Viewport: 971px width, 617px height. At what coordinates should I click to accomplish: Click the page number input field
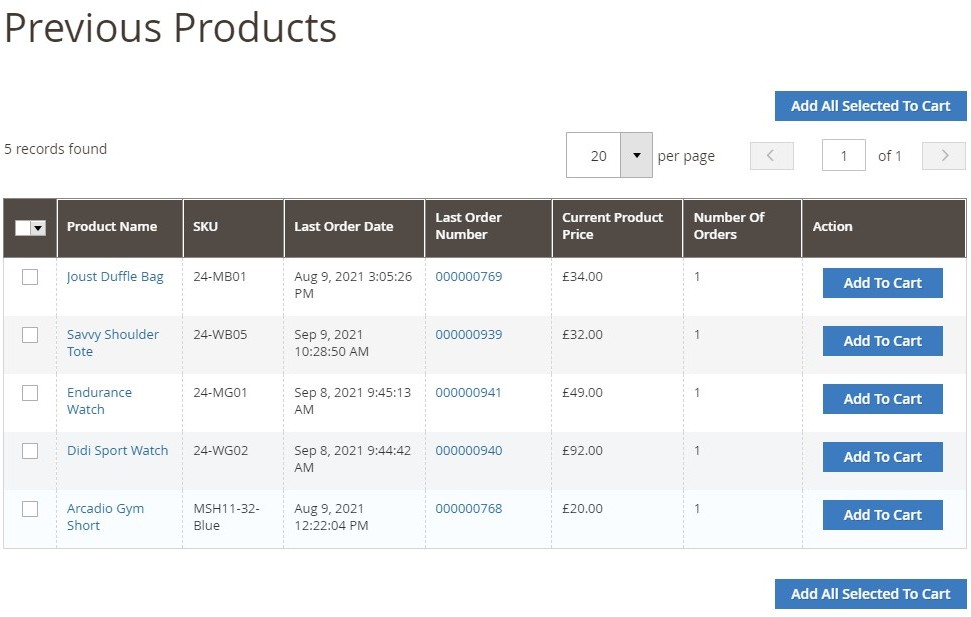click(x=843, y=156)
